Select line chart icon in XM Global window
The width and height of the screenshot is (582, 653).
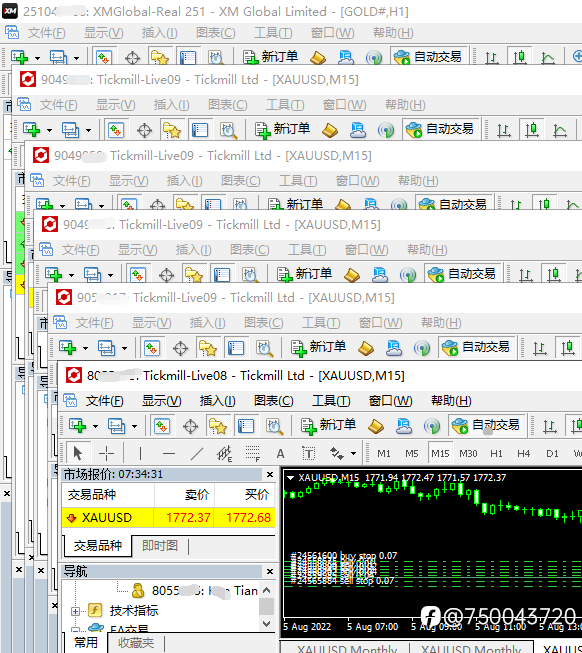(547, 57)
